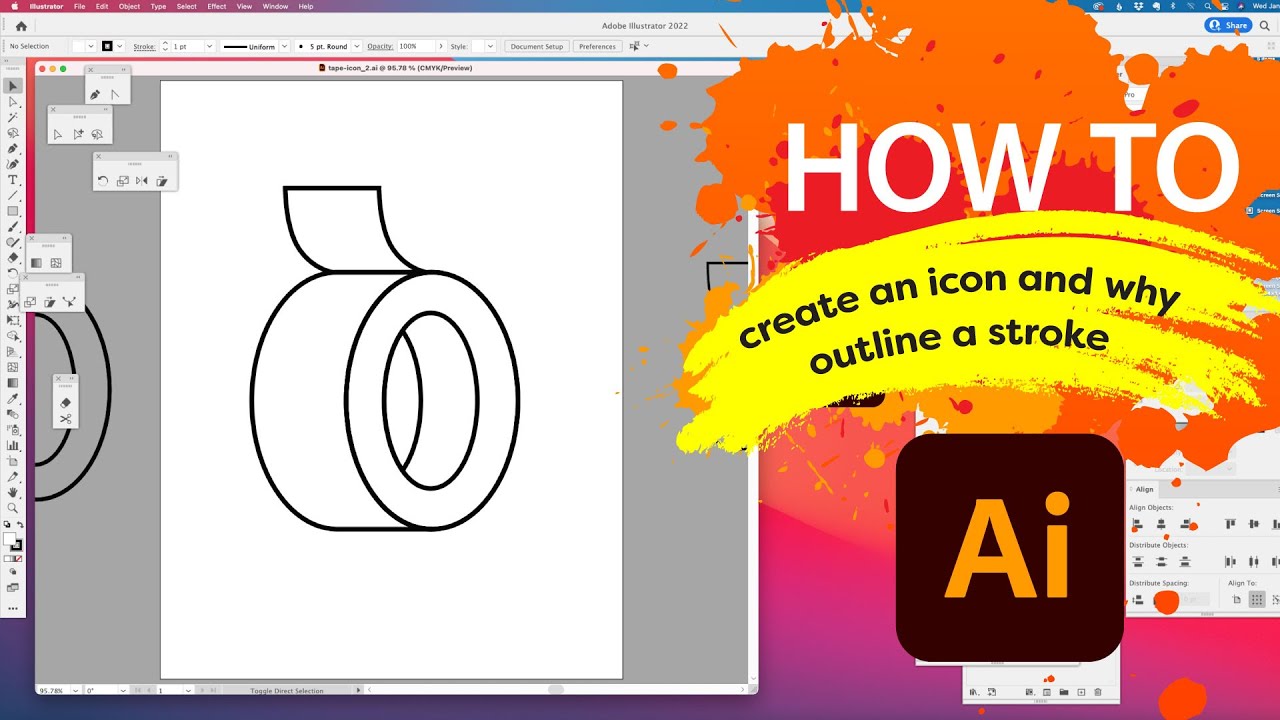The width and height of the screenshot is (1280, 720).
Task: Select the Type tool
Action: click(13, 180)
